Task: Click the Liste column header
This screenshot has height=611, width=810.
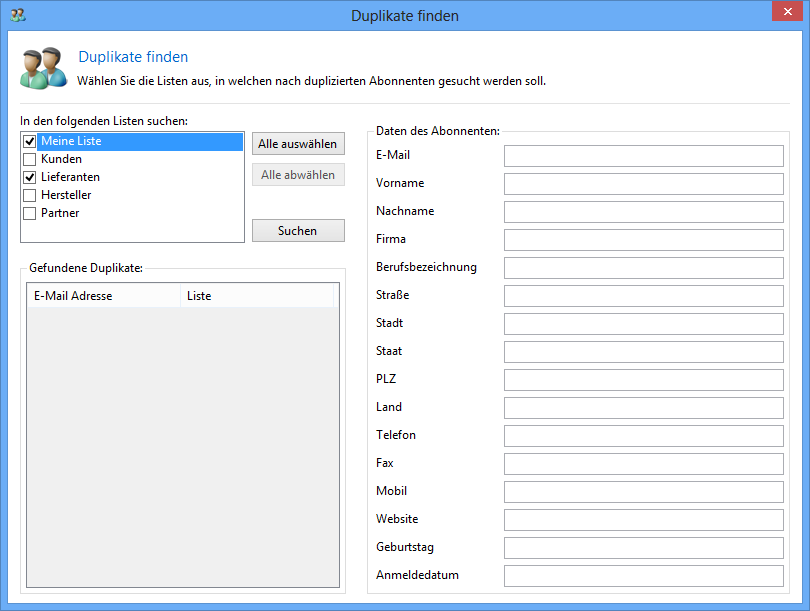Action: coord(257,296)
